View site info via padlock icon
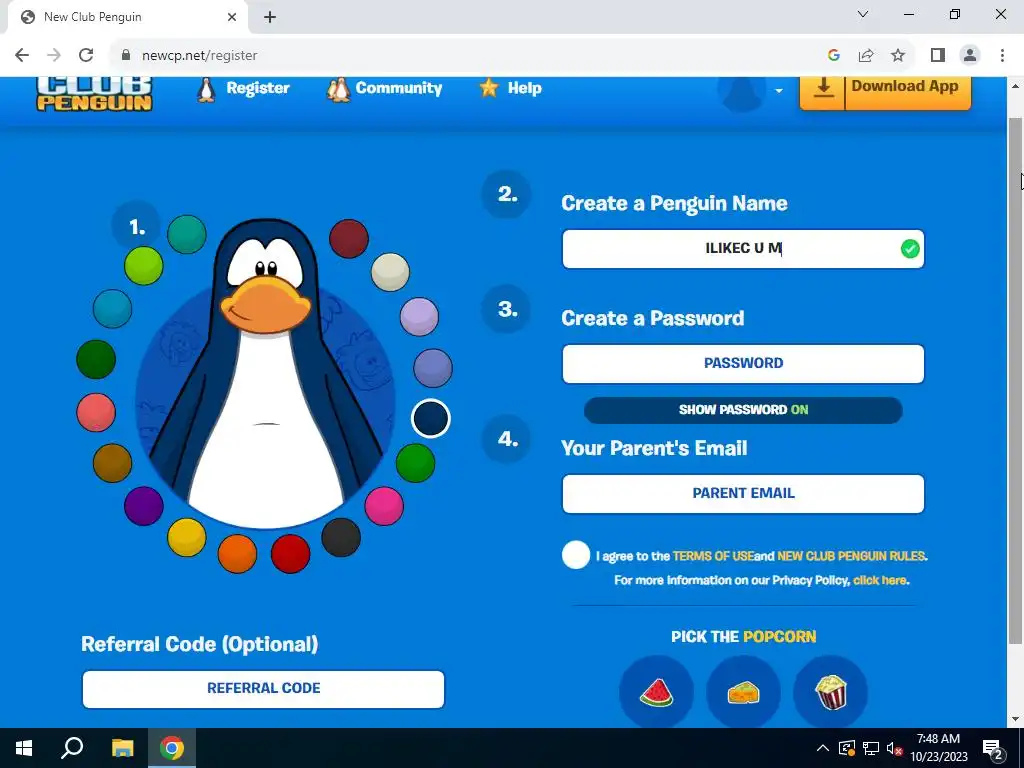Image resolution: width=1024 pixels, height=768 pixels. (126, 55)
